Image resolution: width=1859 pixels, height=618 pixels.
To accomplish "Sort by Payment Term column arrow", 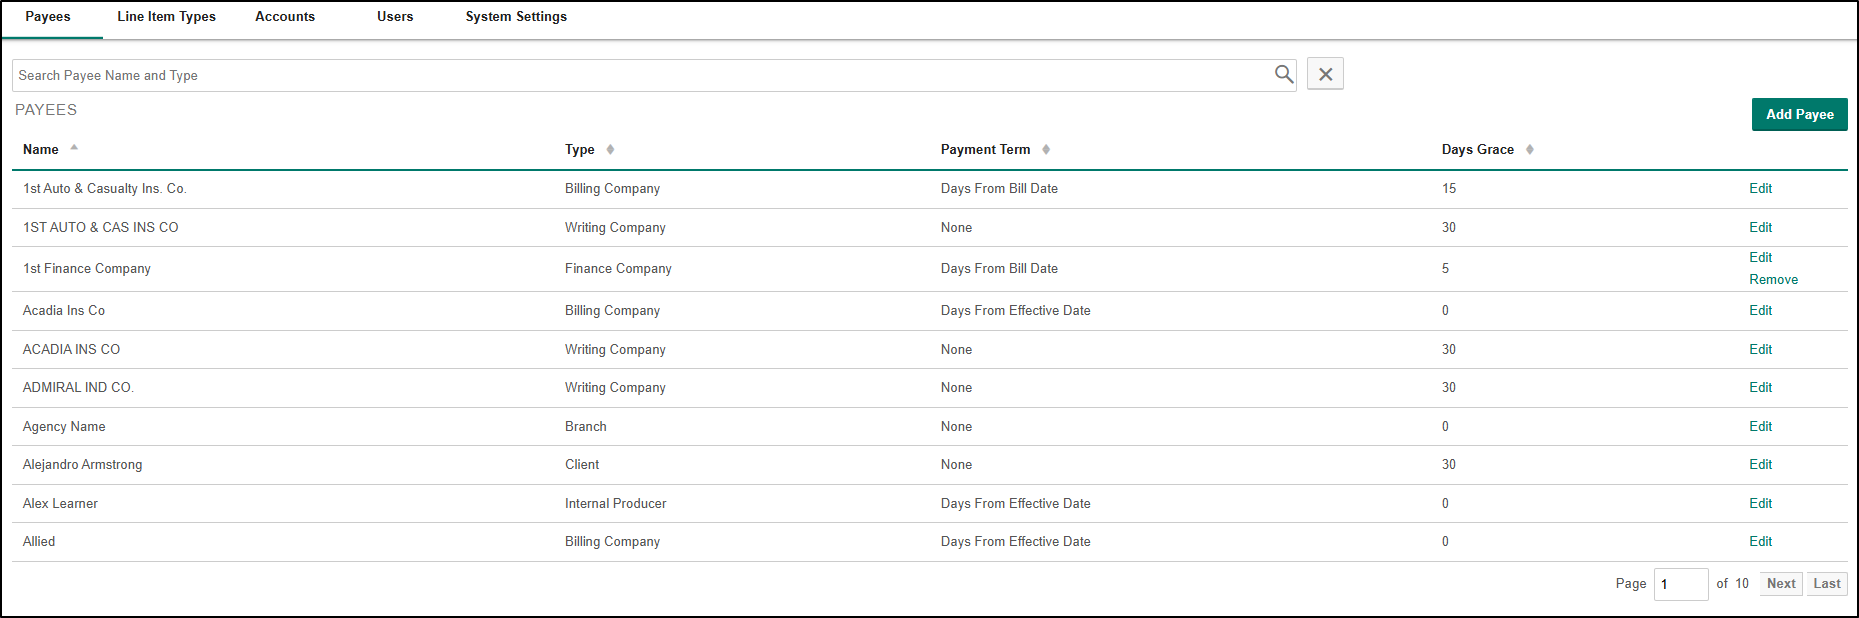I will (1046, 149).
